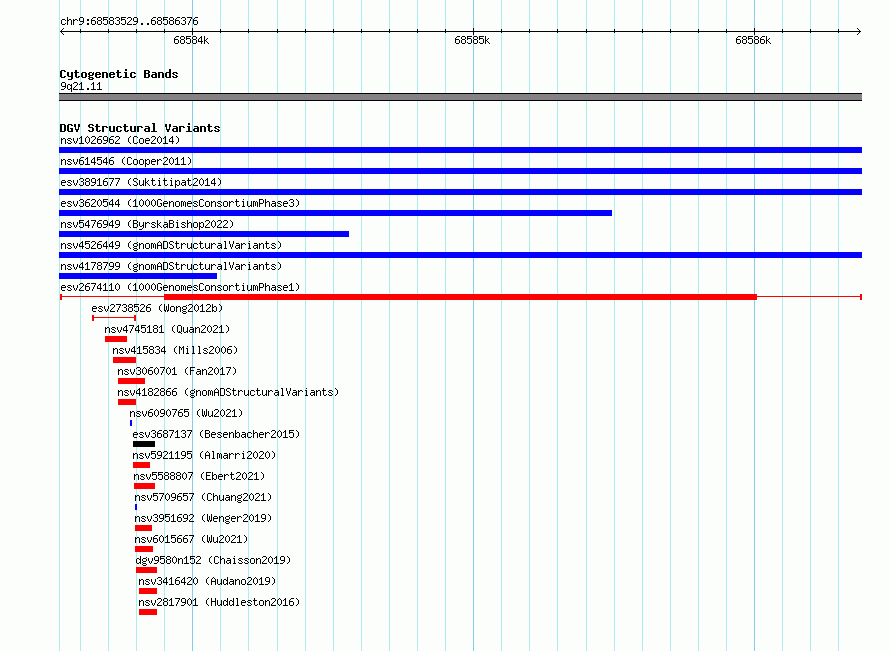Click the nsv4182866 red variant bar
This screenshot has height=651, width=890.
[127, 402]
